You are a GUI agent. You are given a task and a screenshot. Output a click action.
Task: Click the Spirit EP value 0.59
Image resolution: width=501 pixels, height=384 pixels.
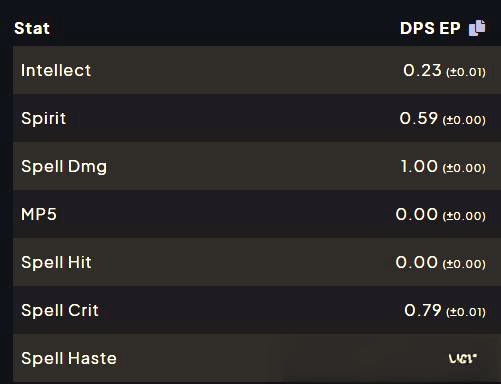pos(418,118)
